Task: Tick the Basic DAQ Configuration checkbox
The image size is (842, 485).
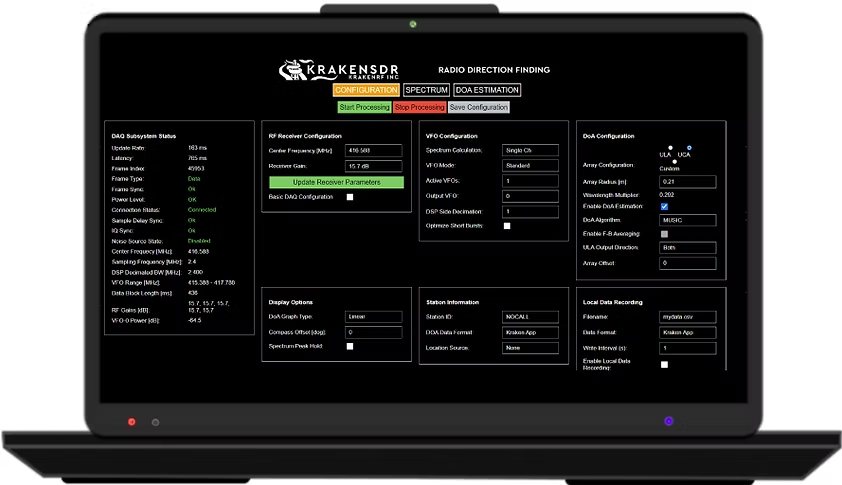Action: (x=350, y=197)
